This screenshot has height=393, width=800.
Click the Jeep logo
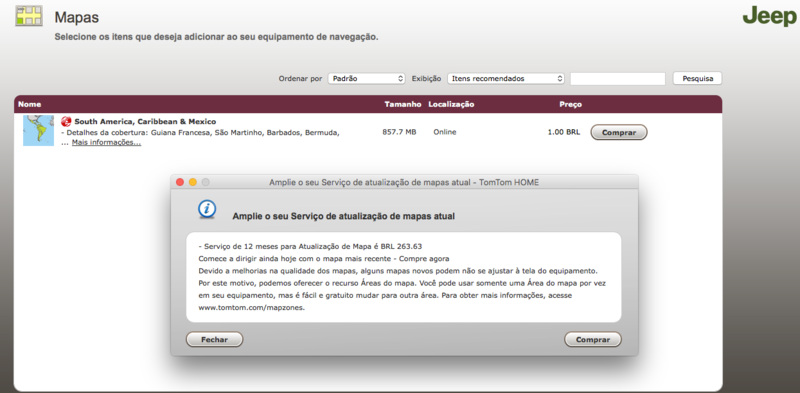770,16
